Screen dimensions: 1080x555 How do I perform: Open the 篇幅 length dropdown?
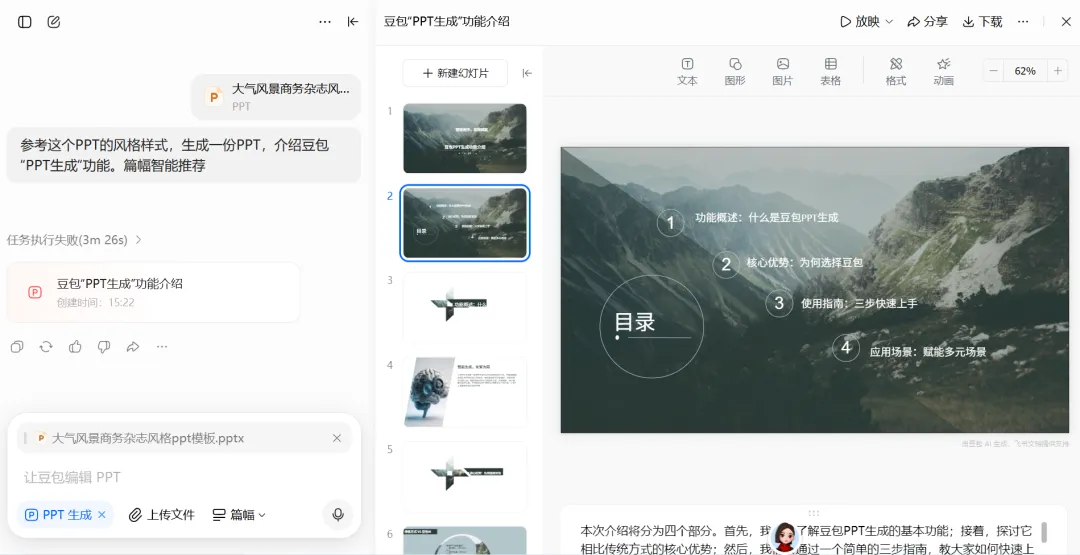239,514
